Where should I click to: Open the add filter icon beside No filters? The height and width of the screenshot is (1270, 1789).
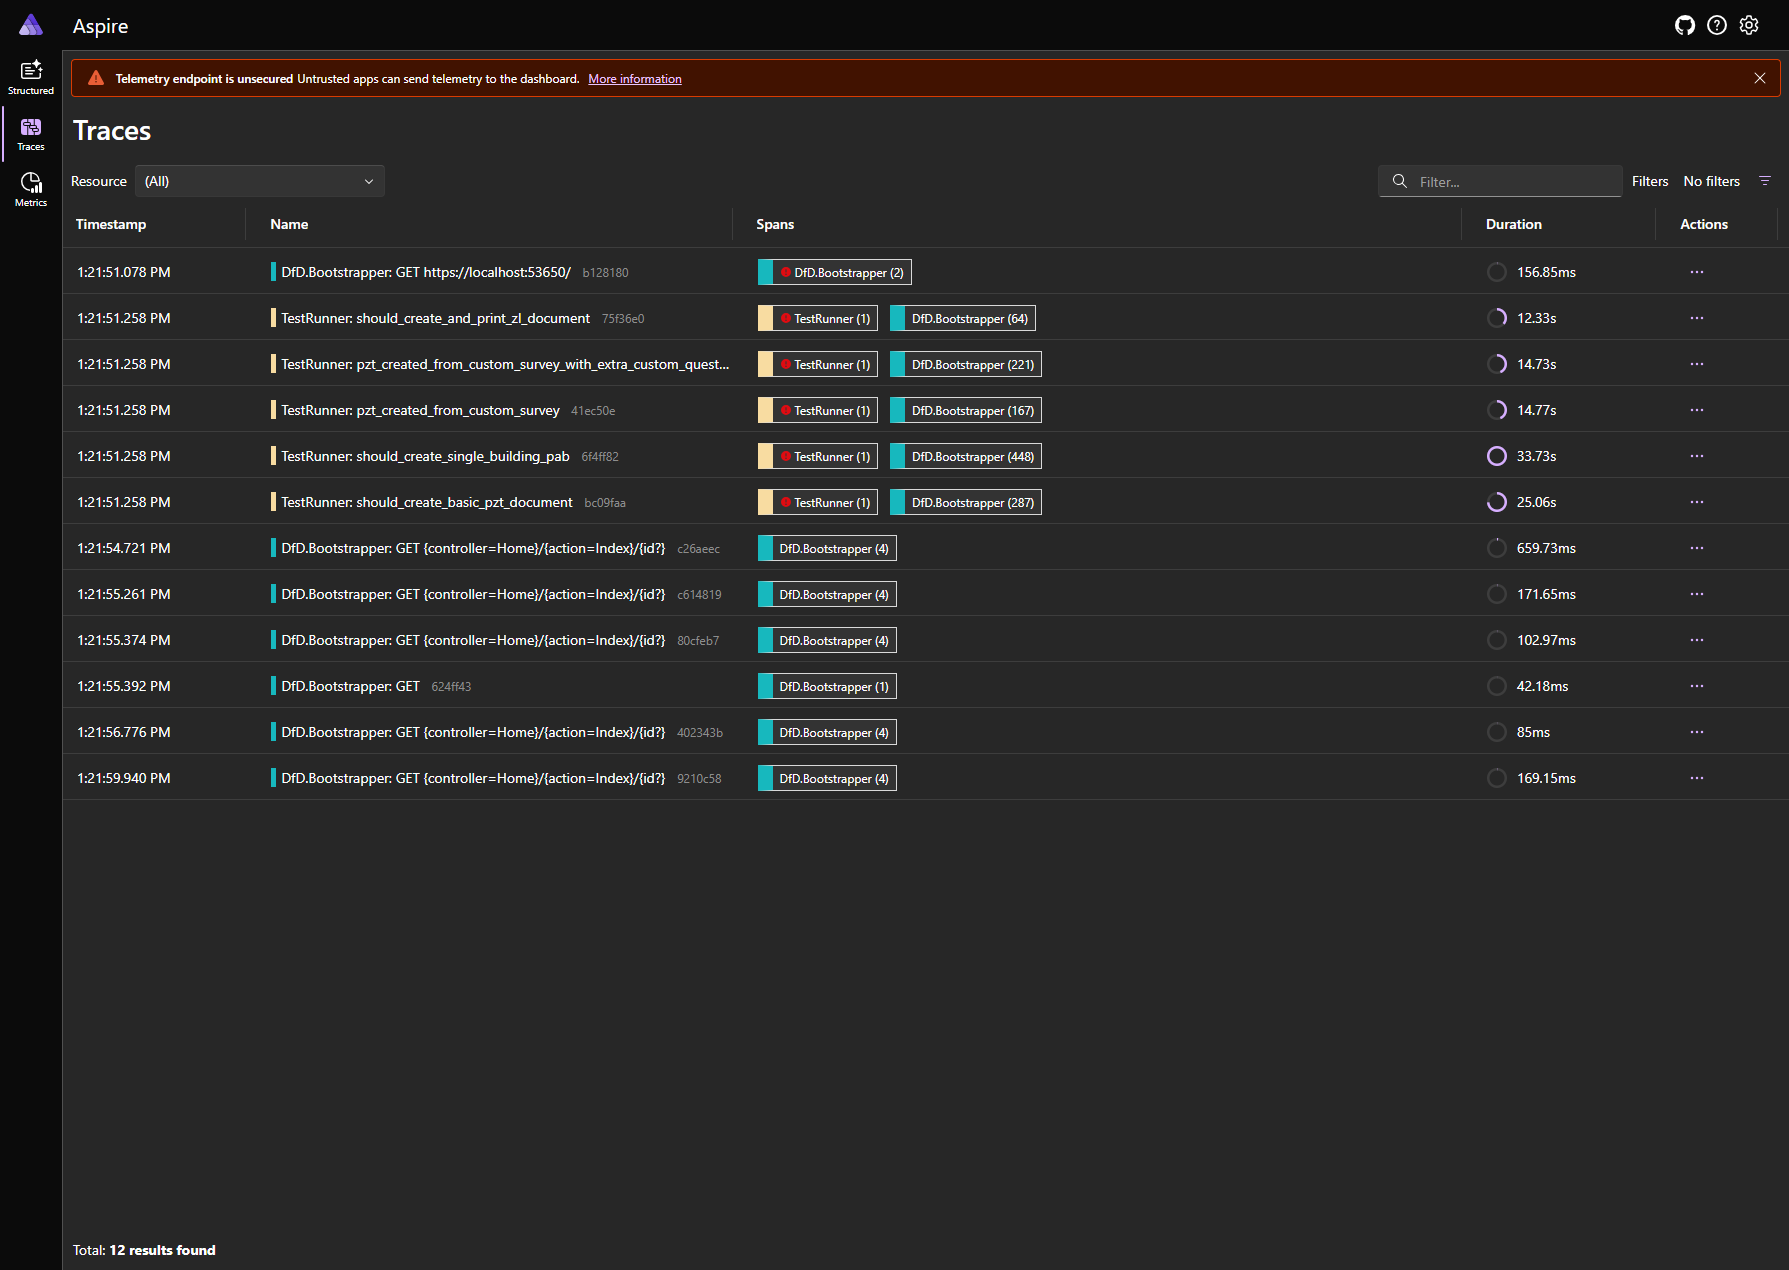[x=1765, y=181]
